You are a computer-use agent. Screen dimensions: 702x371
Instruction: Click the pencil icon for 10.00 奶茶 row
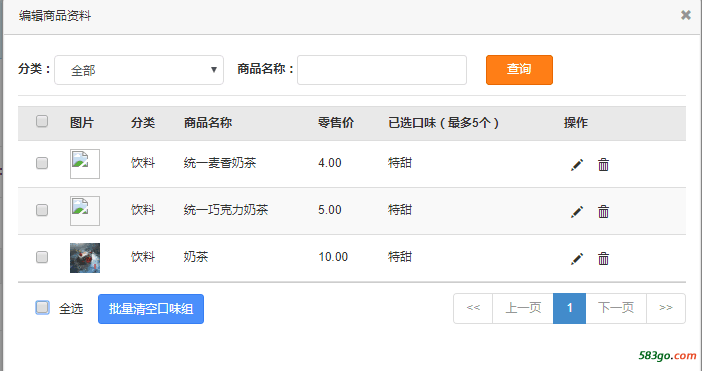pos(577,259)
